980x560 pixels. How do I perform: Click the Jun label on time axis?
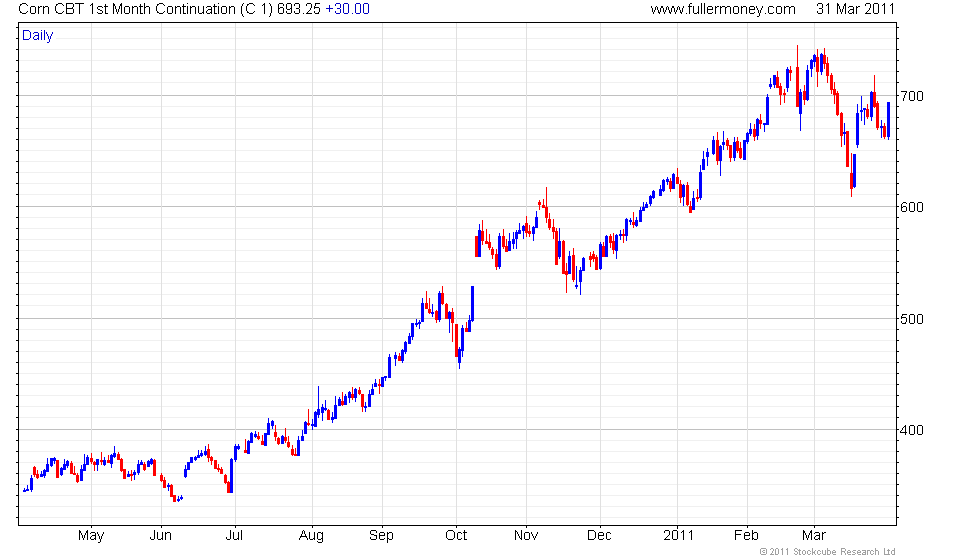[x=161, y=536]
